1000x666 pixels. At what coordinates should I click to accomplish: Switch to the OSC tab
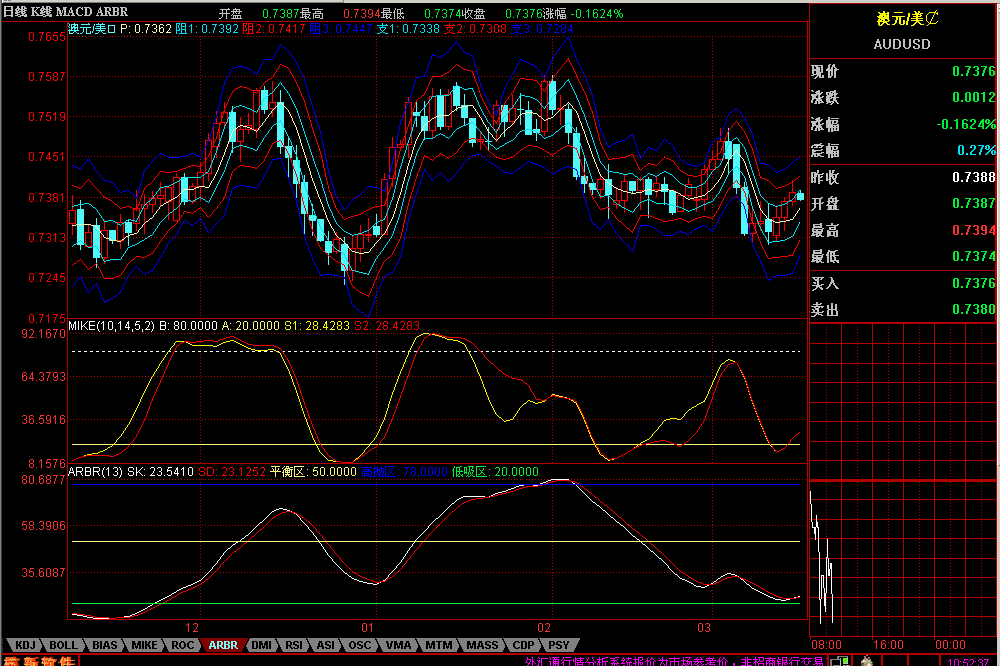point(360,645)
